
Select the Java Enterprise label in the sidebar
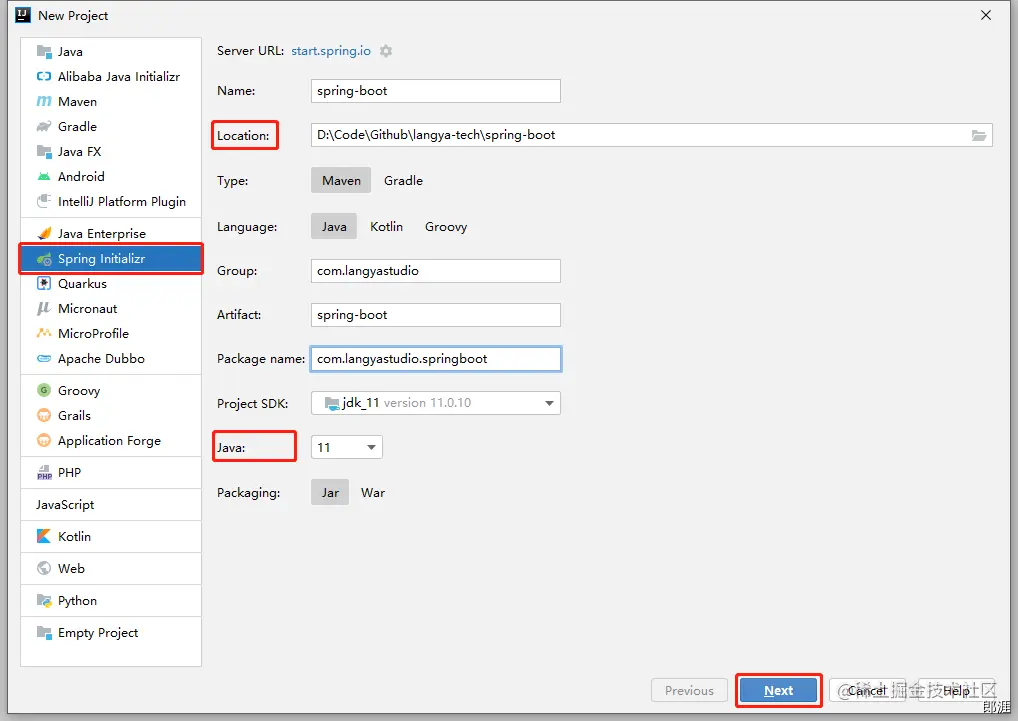coord(102,234)
